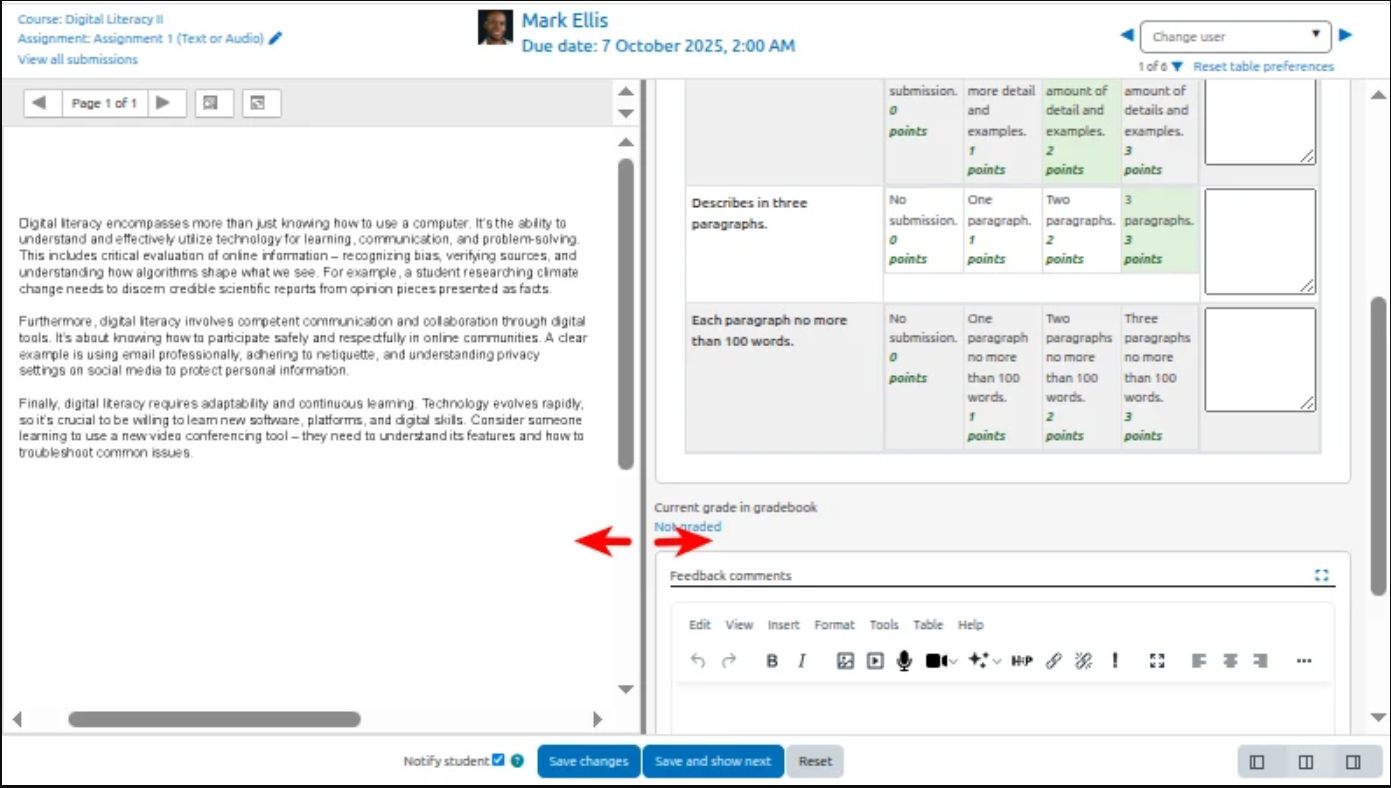Click the insert link chain icon
This screenshot has width=1391, height=788.
point(1053,661)
